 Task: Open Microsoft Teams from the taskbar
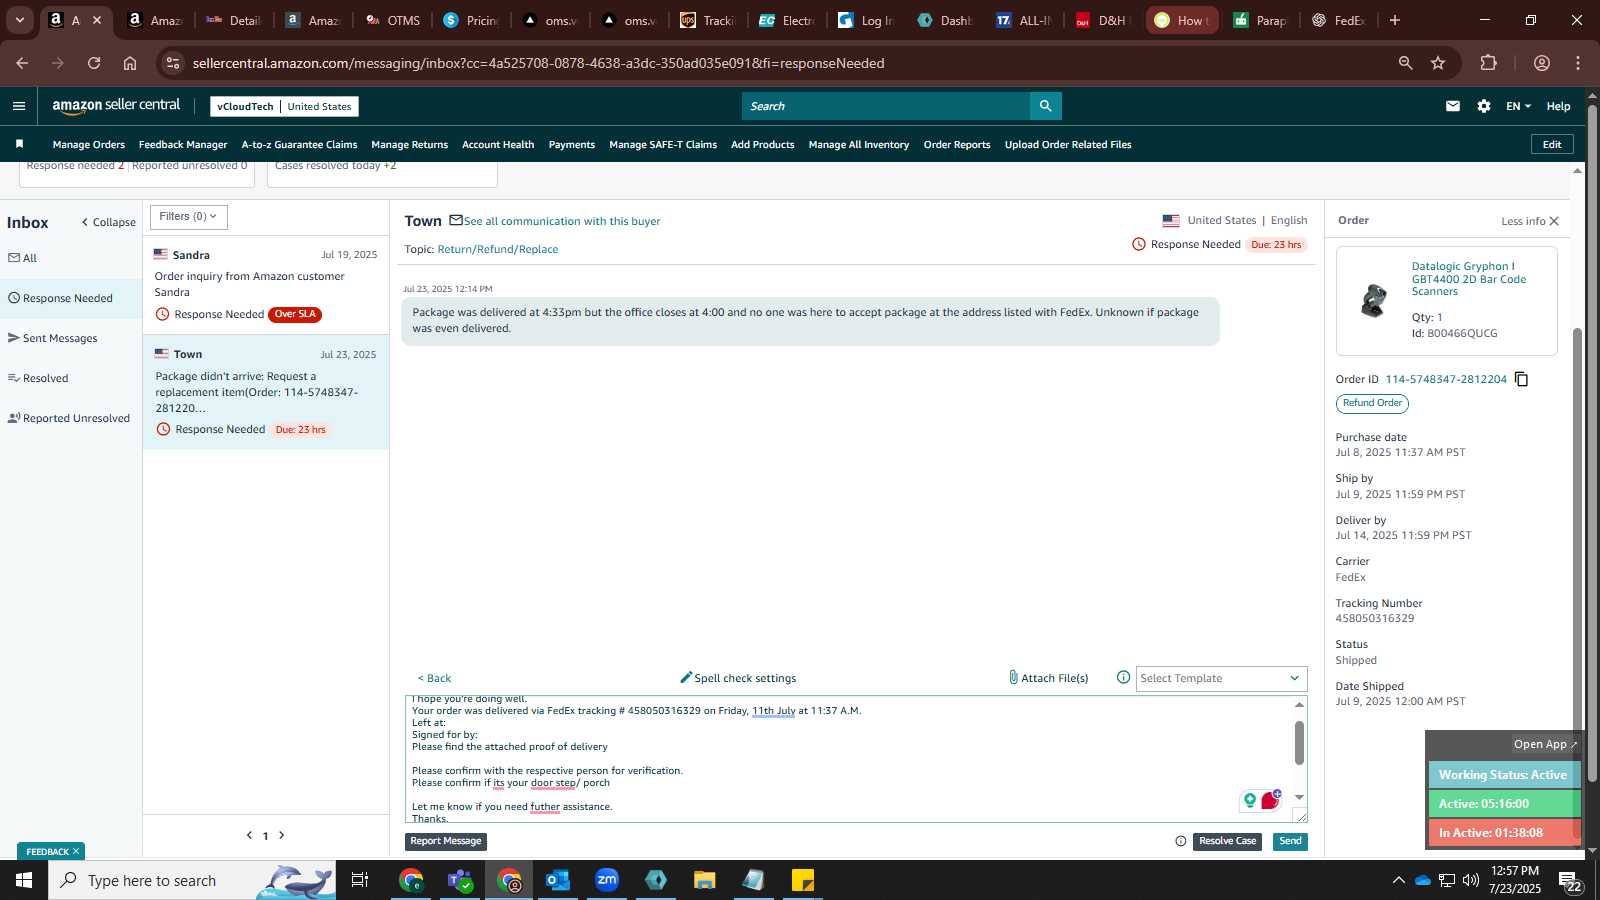(x=460, y=880)
